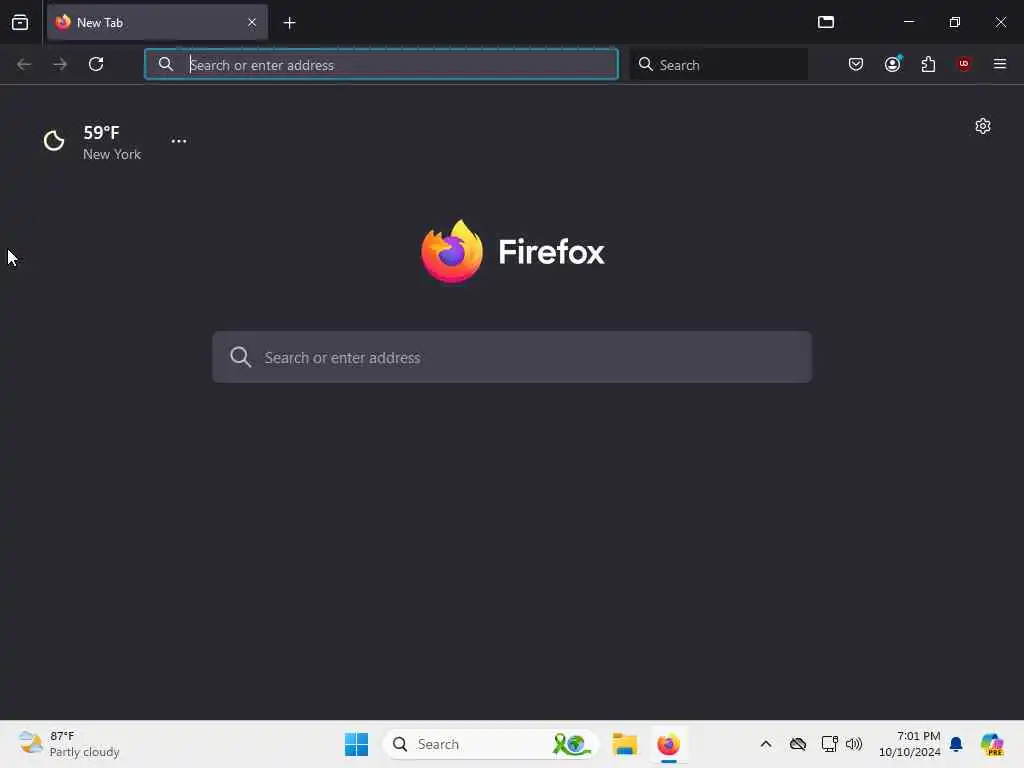Open Firefox View tab list icon
This screenshot has width=1024, height=768.
pyautogui.click(x=20, y=22)
